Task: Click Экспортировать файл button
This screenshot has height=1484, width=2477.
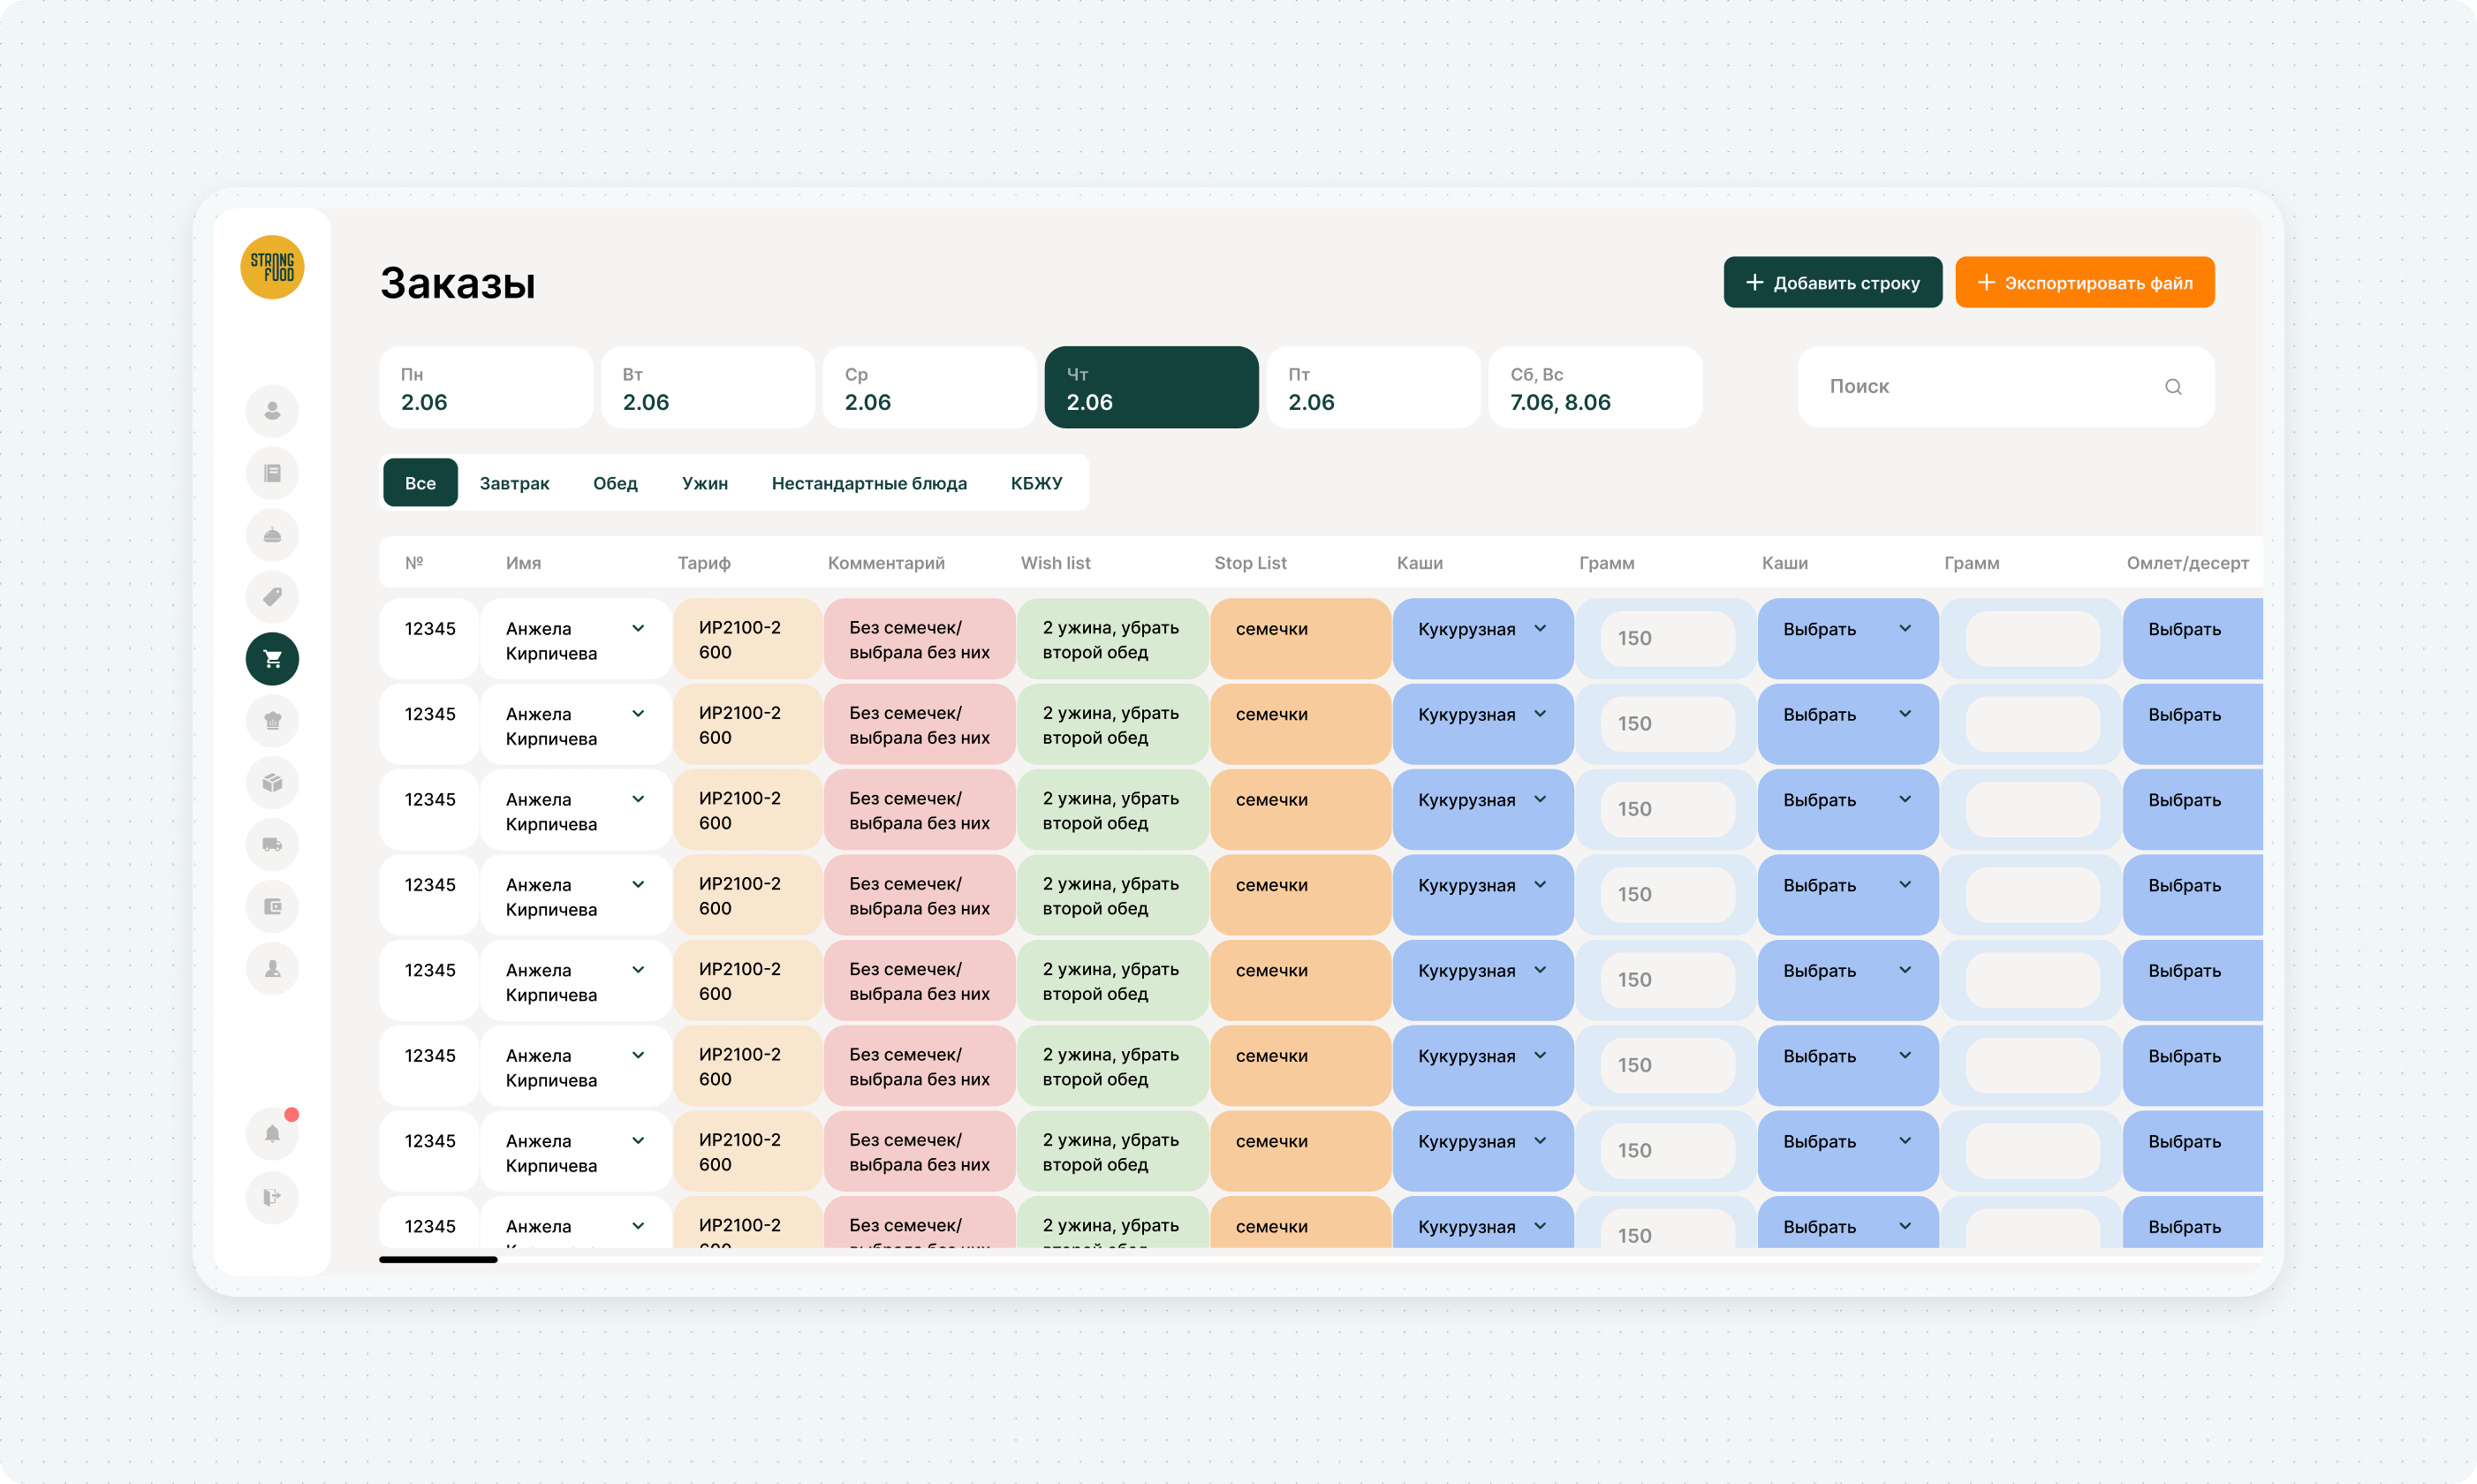Action: 2084,283
